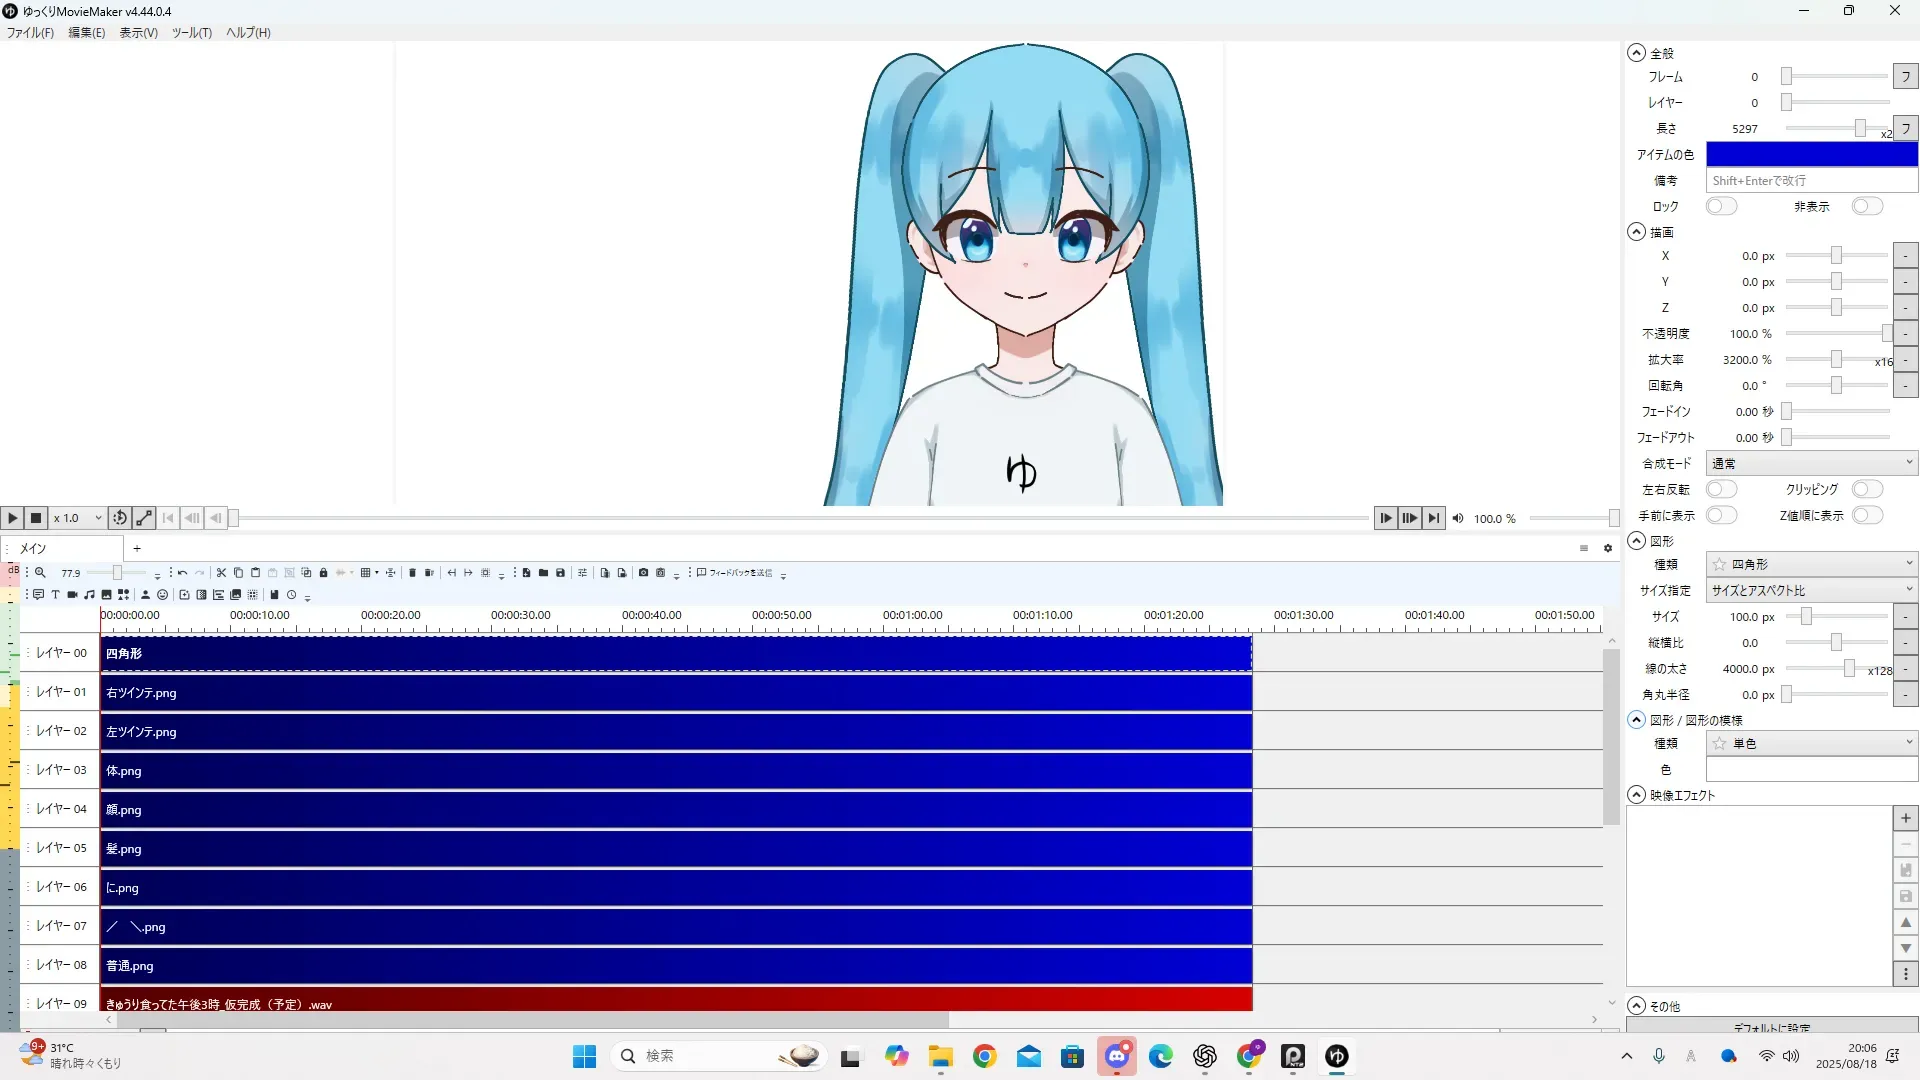Open the ファイル(F) menu
Image resolution: width=1920 pixels, height=1080 pixels.
click(x=30, y=33)
